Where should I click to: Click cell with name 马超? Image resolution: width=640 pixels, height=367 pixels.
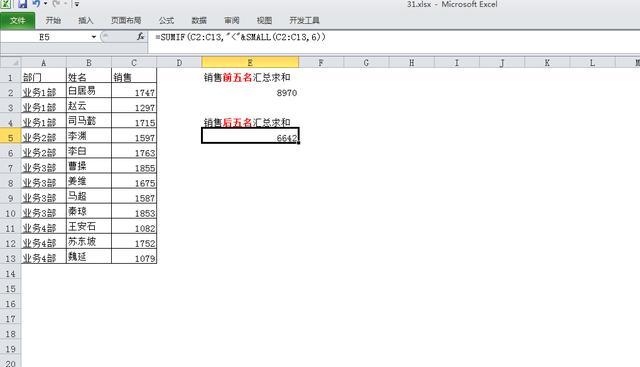(89, 197)
